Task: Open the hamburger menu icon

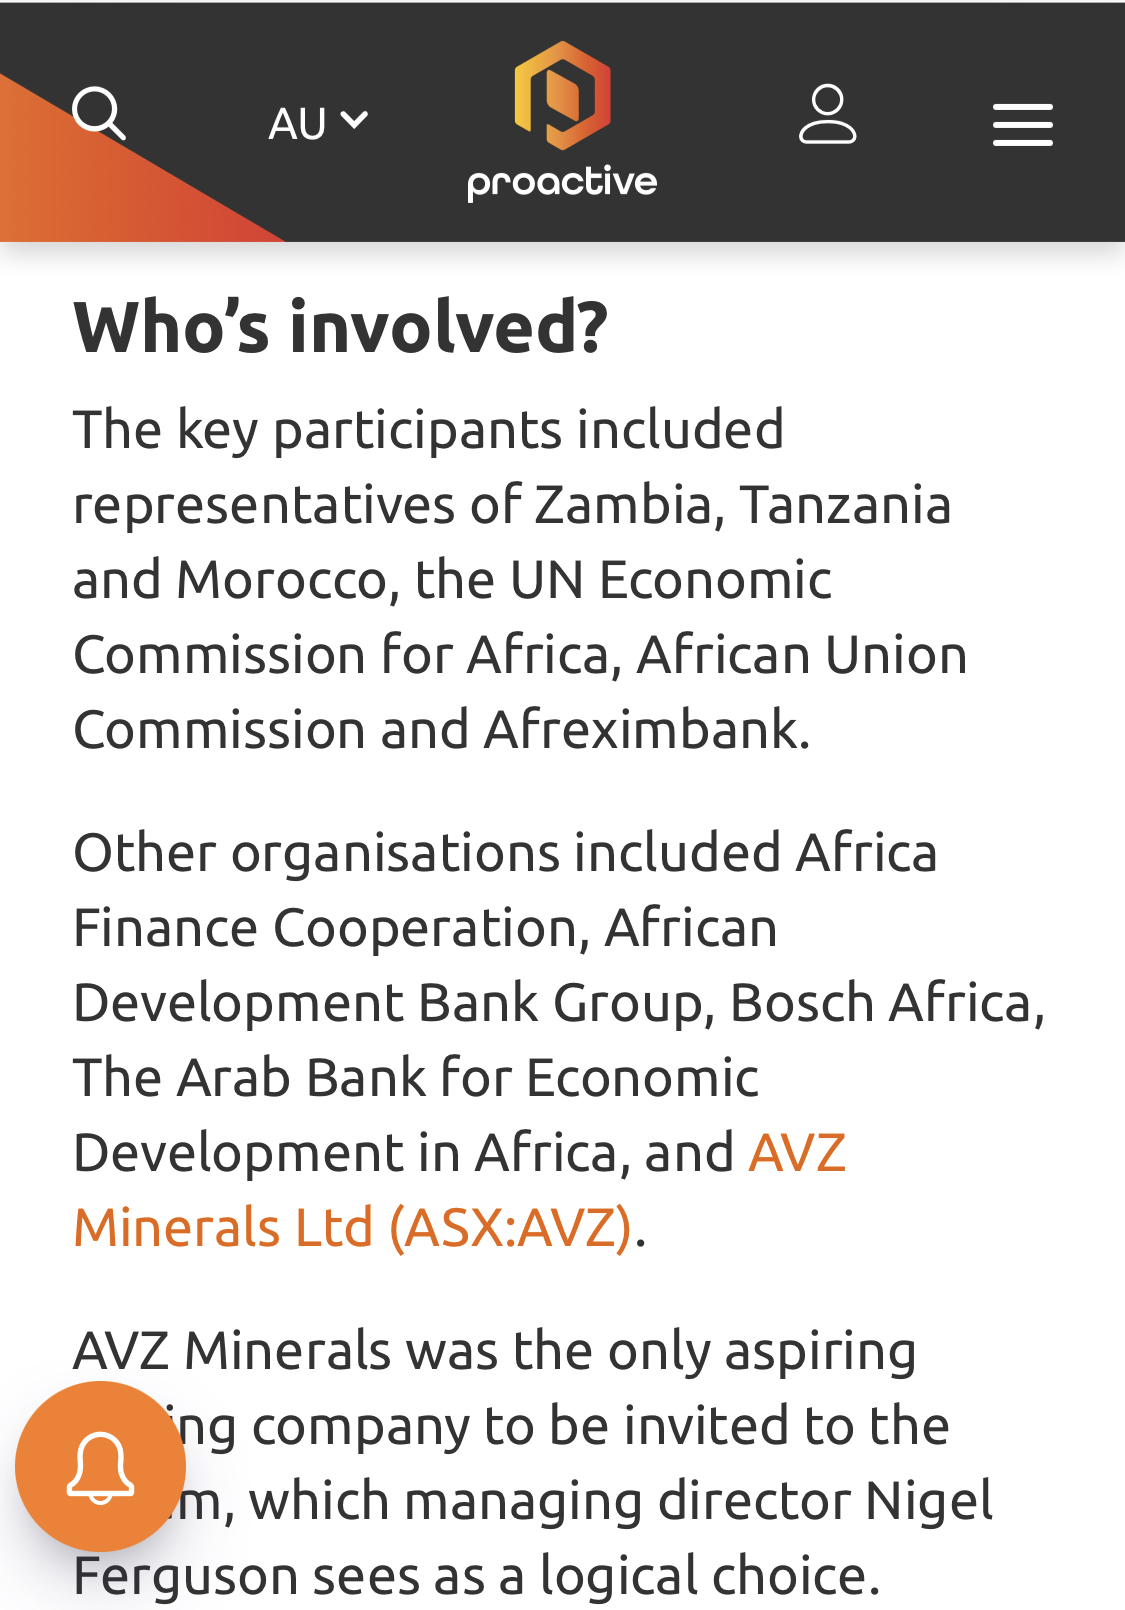Action: pos(1022,125)
